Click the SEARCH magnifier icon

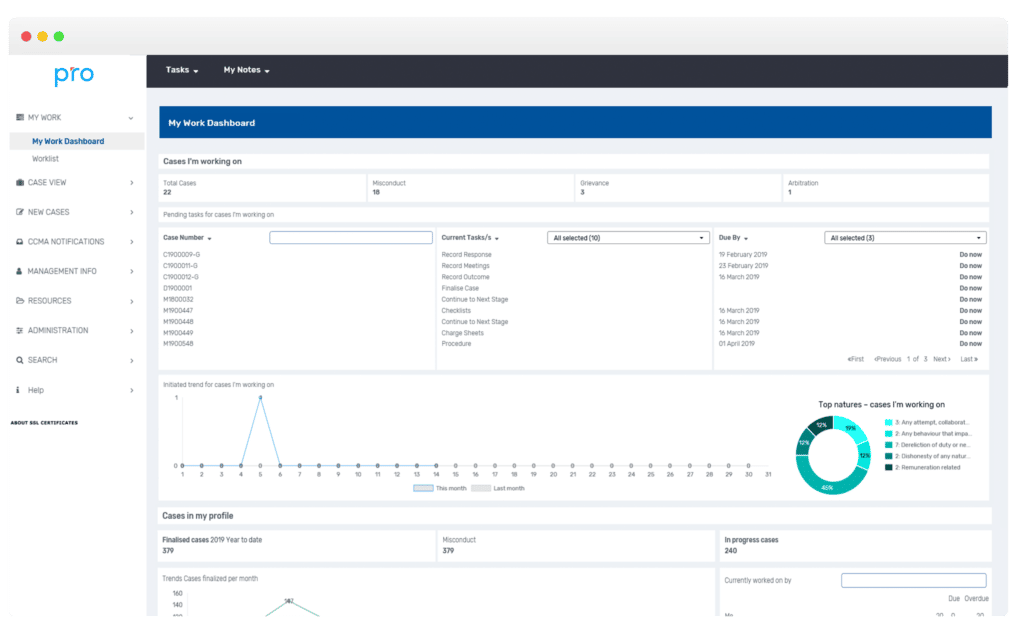click(21, 361)
